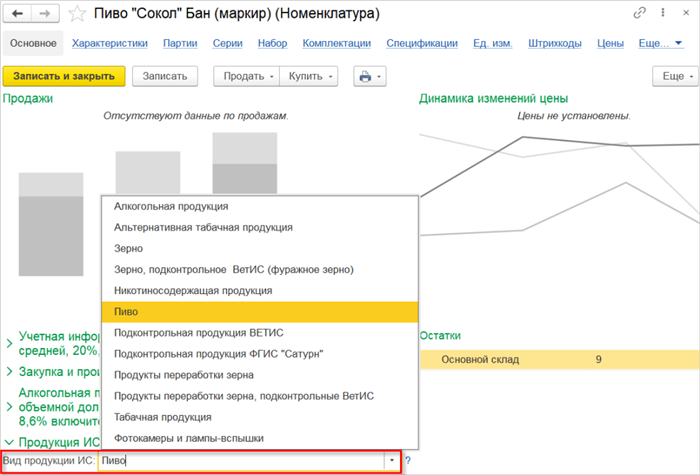This screenshot has width=700, height=475.
Task: Click the Записать button
Action: pos(165,76)
